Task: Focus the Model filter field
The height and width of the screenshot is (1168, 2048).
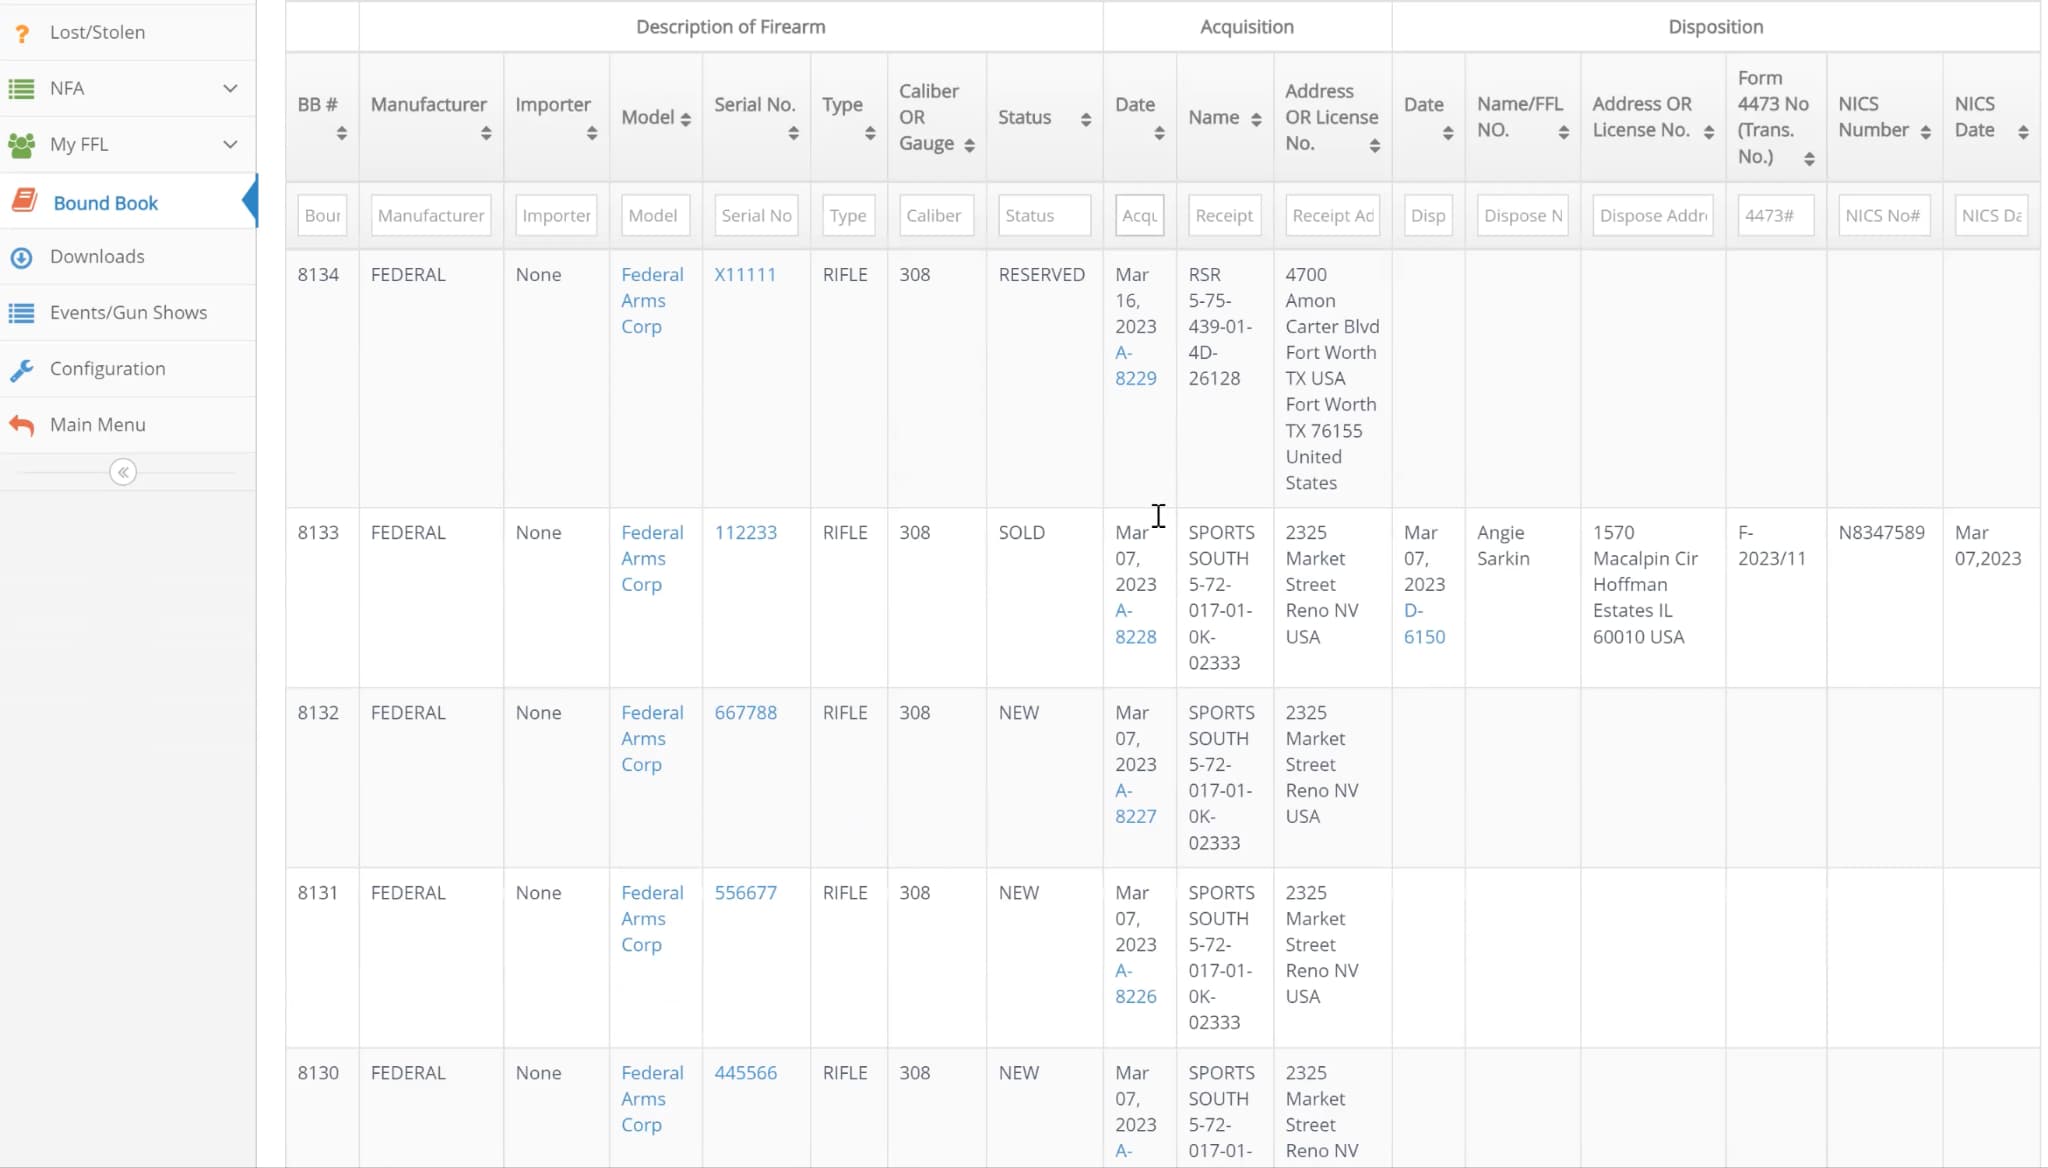Action: click(655, 216)
